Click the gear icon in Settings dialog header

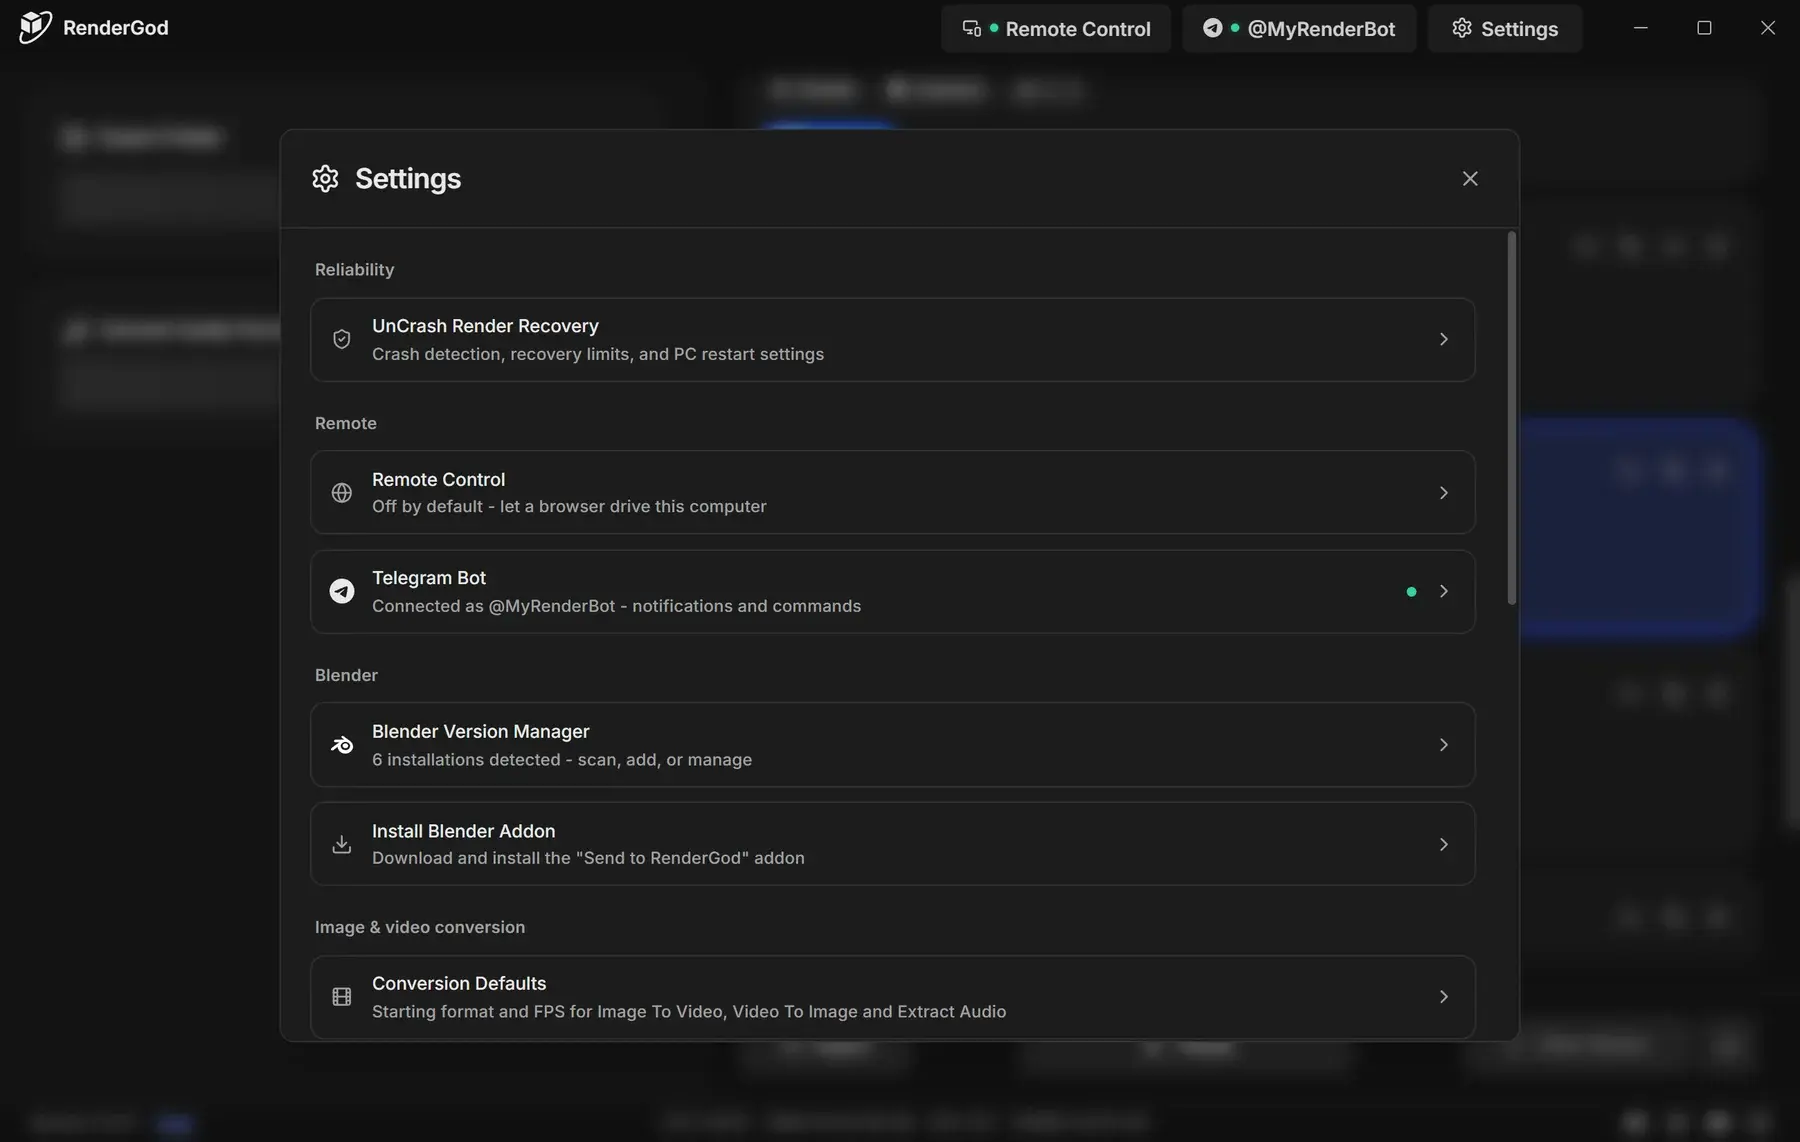click(x=325, y=178)
